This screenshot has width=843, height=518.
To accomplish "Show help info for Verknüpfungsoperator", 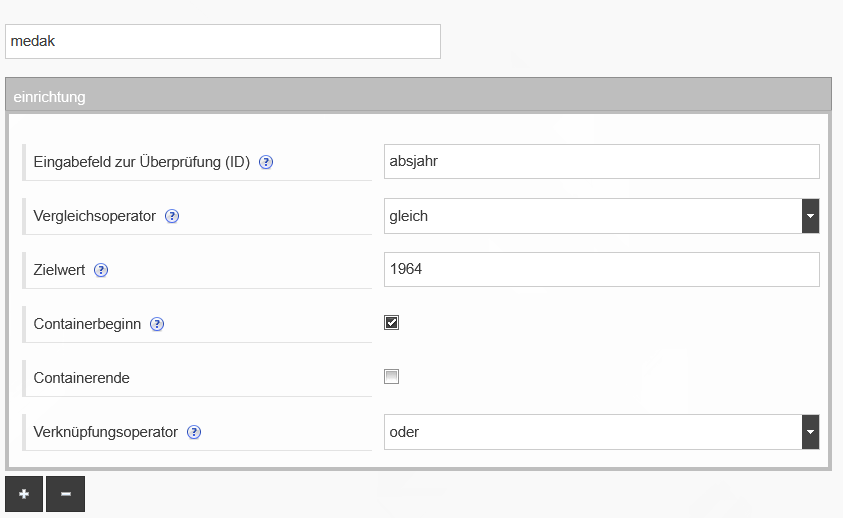I will coord(194,432).
